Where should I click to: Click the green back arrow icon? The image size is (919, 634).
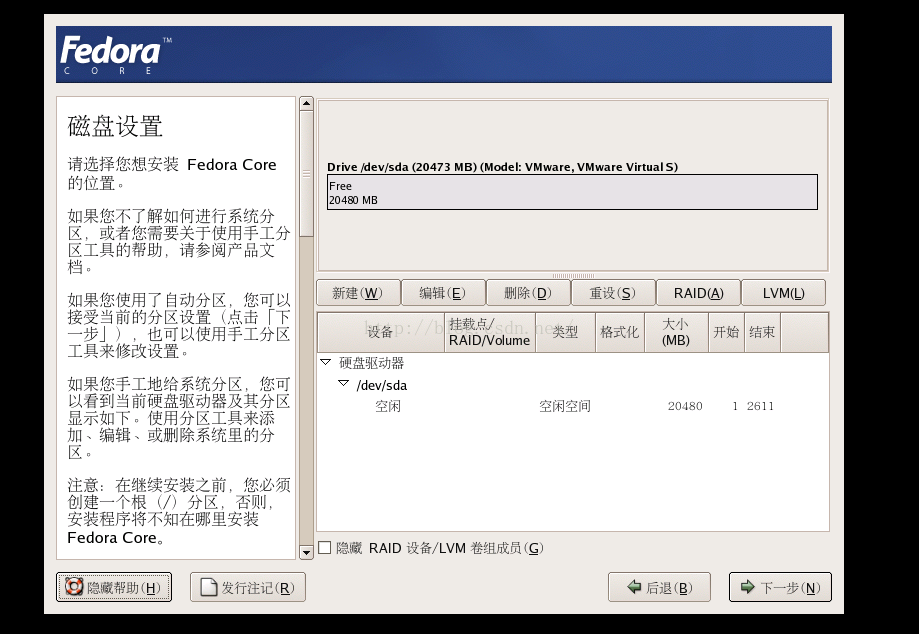(x=634, y=587)
